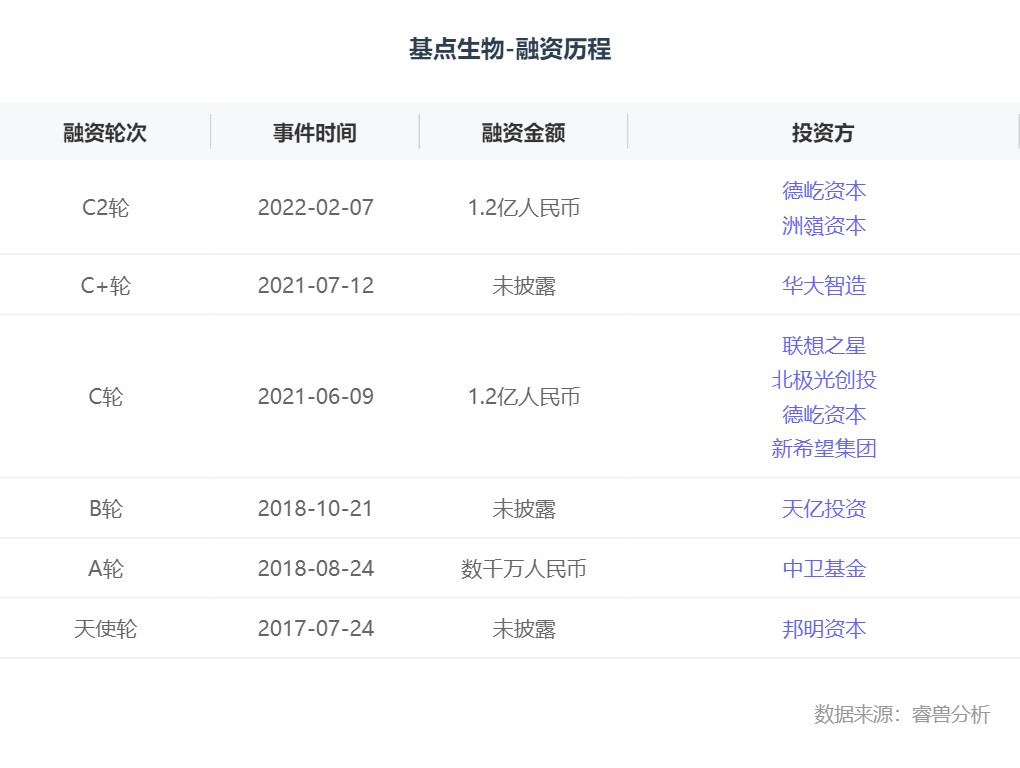Image resolution: width=1020 pixels, height=768 pixels.
Task: Open 德屹资本 link in the C轮 row
Action: click(x=824, y=414)
